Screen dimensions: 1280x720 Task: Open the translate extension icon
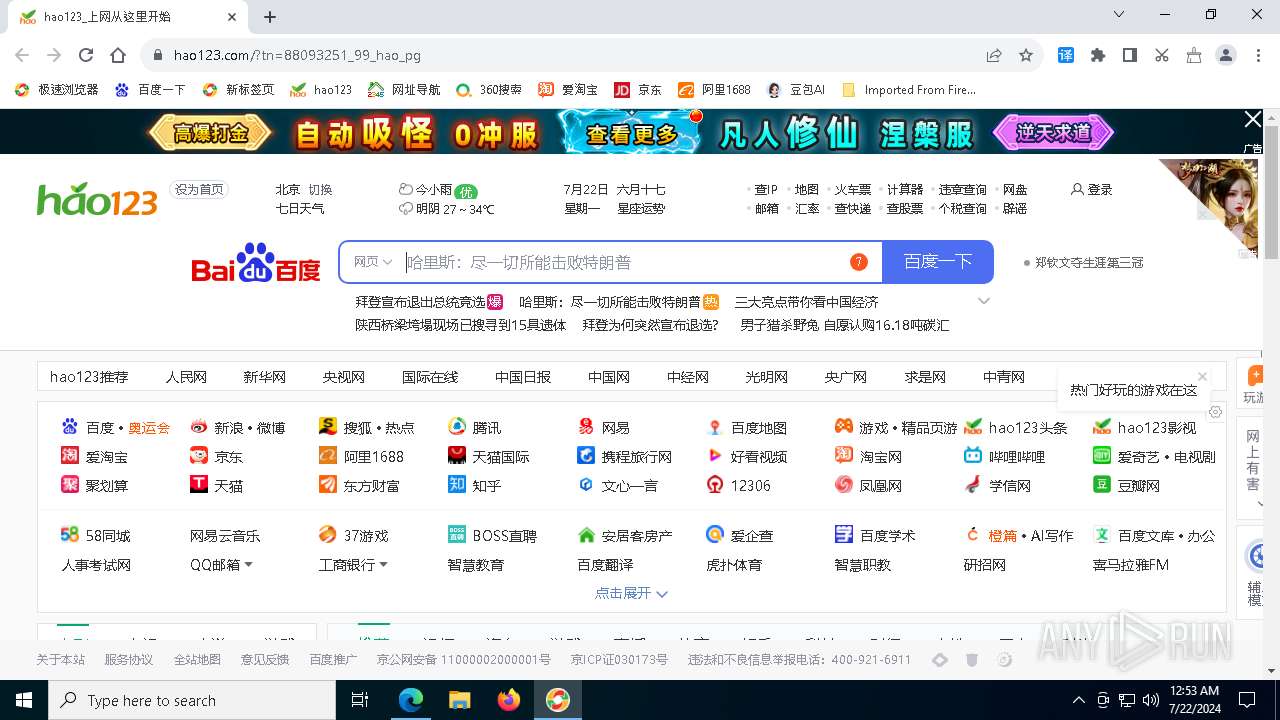[1066, 55]
